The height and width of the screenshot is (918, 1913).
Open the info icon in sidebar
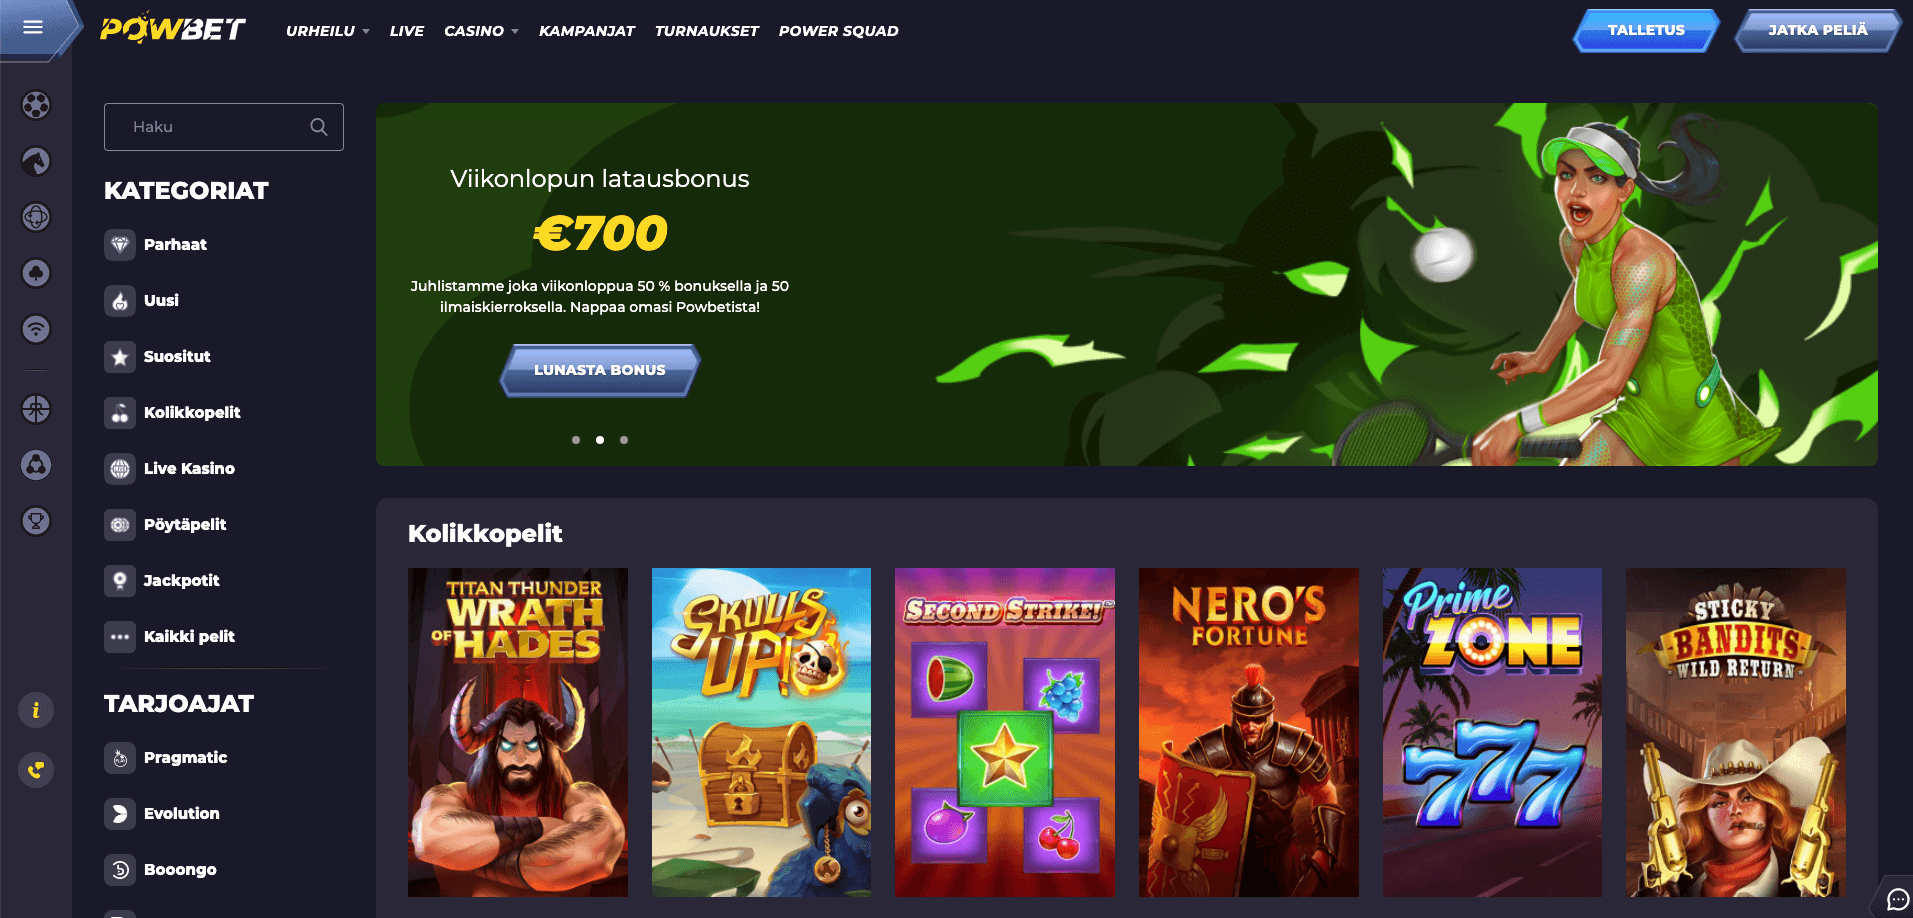pyautogui.click(x=36, y=710)
